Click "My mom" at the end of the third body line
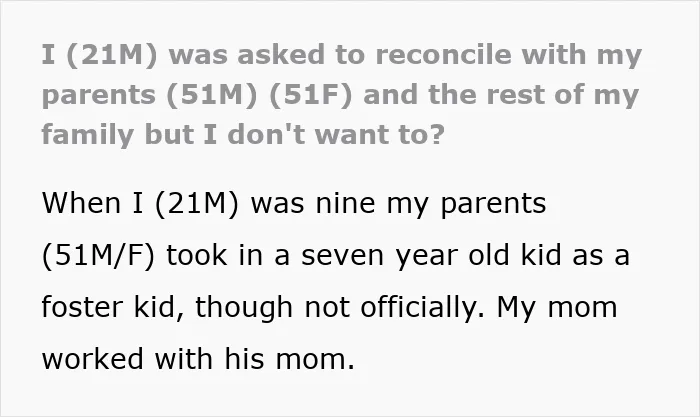This screenshot has height=417, width=700. point(557,308)
